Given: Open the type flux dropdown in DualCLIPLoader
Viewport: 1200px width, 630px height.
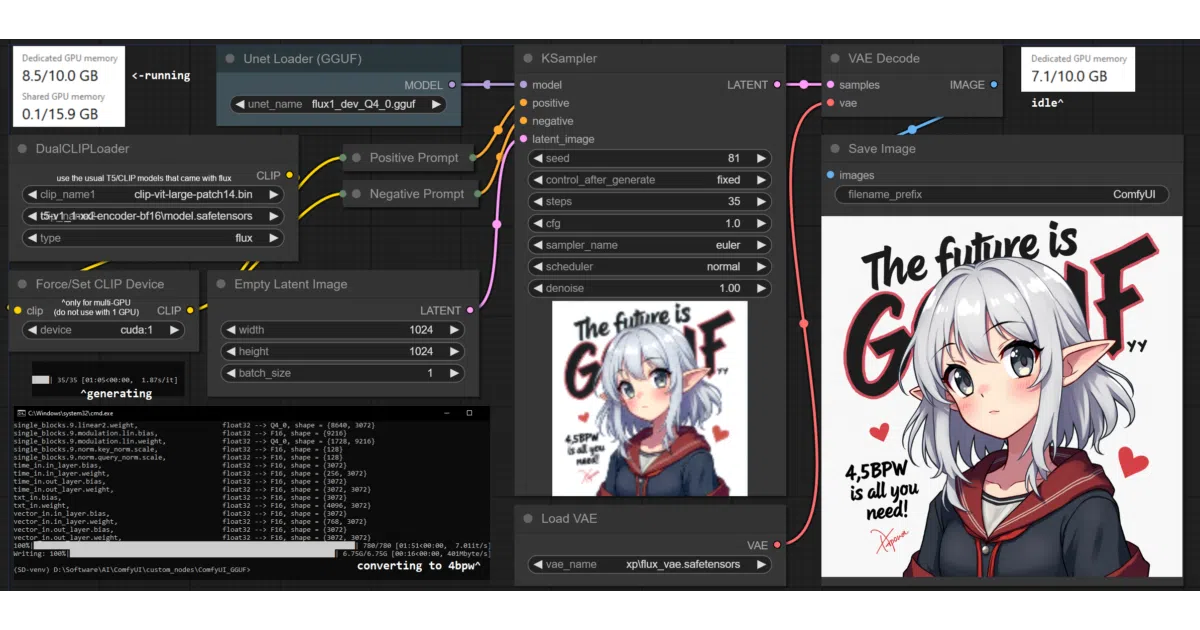Looking at the screenshot, I should coord(152,238).
